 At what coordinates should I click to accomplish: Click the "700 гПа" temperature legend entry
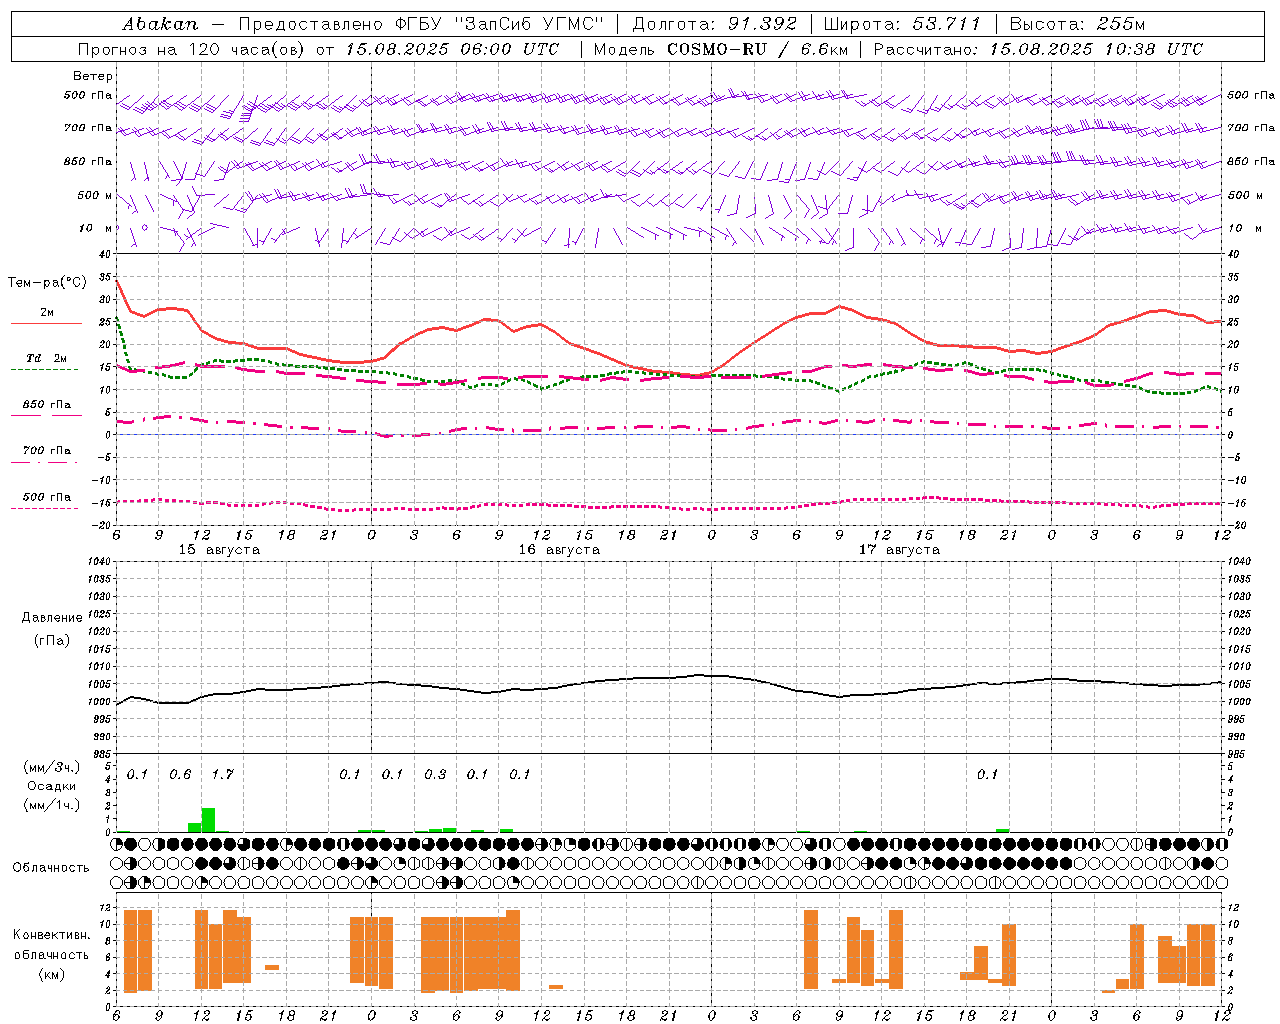46,450
